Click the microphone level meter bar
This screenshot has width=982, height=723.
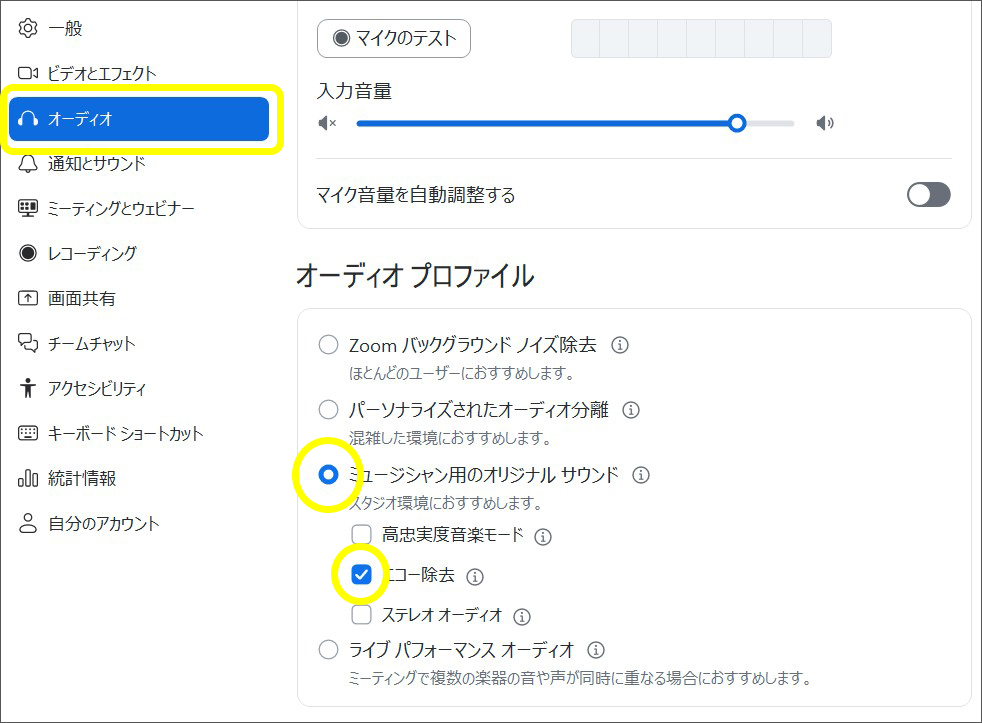700,39
